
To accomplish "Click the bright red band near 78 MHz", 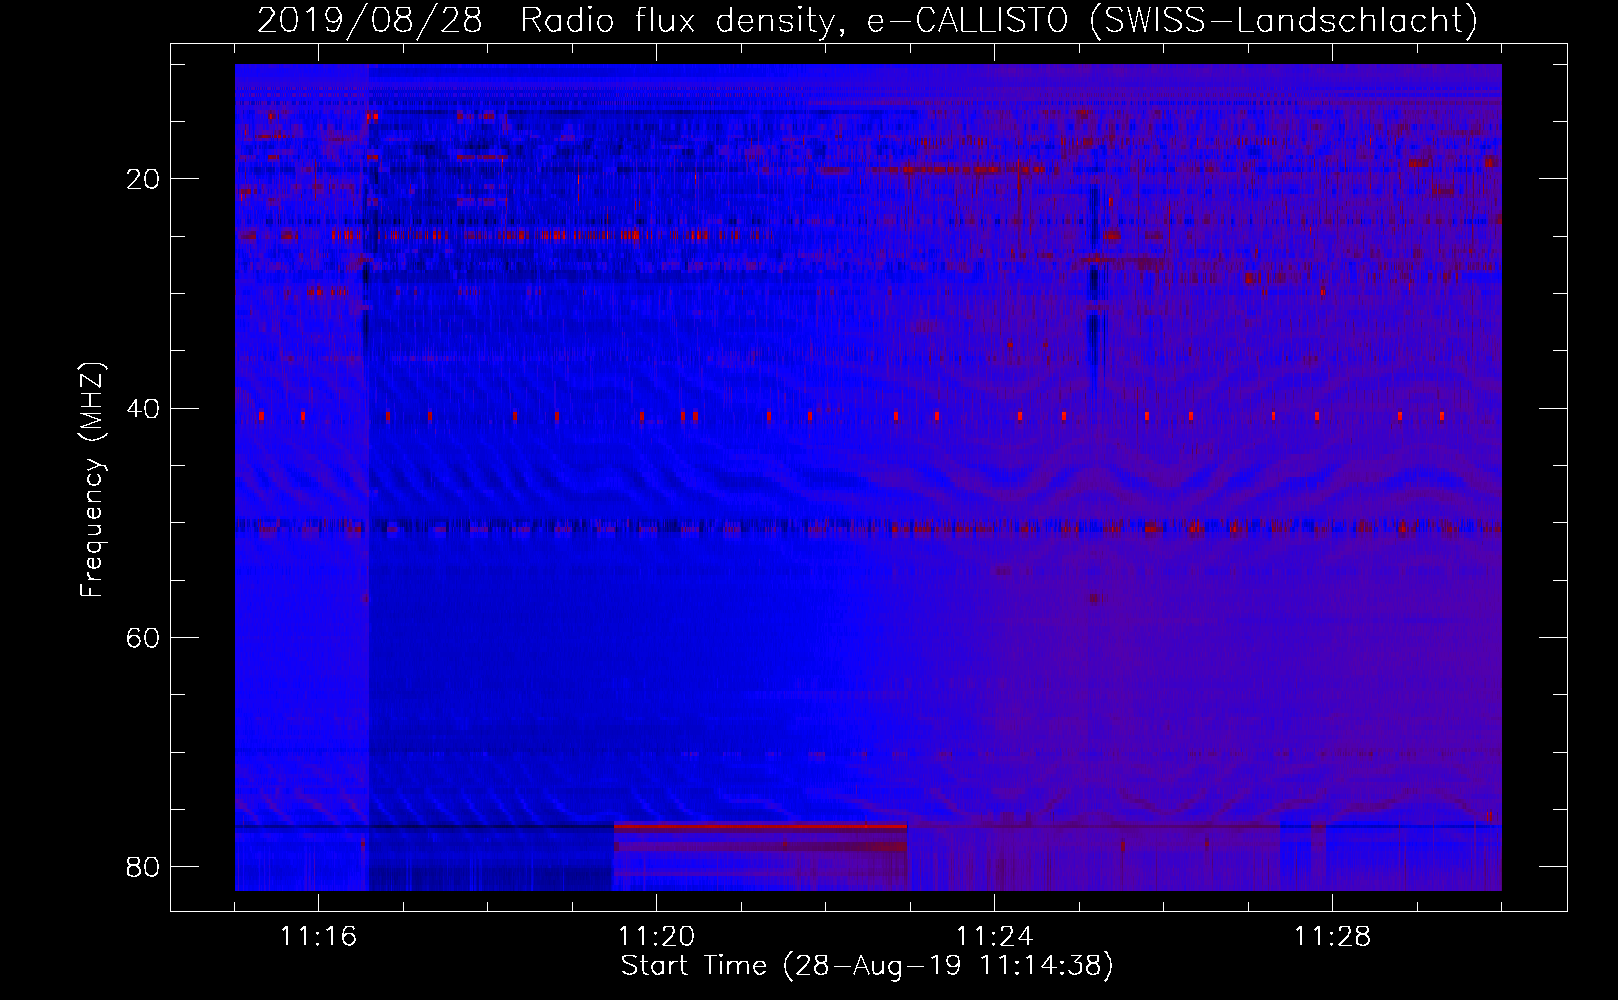I will coord(760,838).
